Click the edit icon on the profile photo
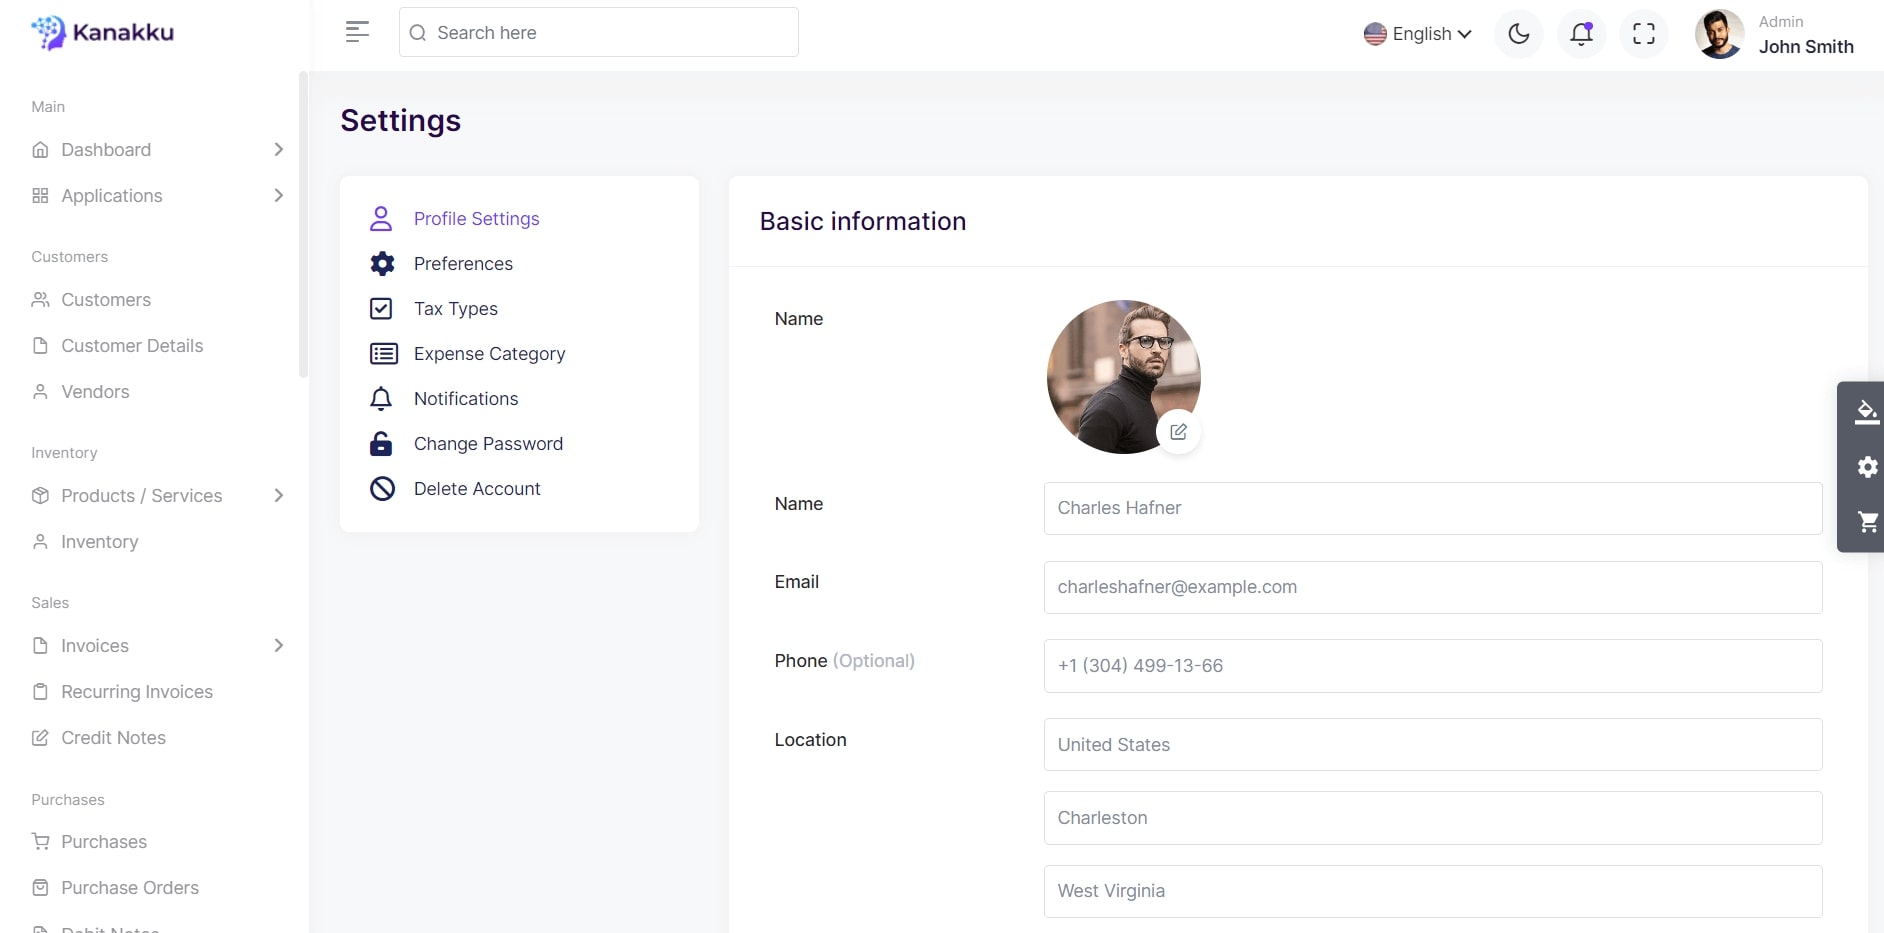Screen dimensions: 1884x933 click(1178, 432)
